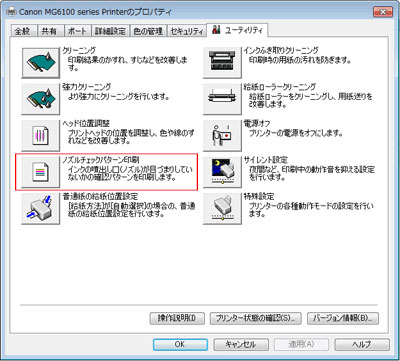Open 普通紙の給紙位置設定 paper source icon

[41, 209]
